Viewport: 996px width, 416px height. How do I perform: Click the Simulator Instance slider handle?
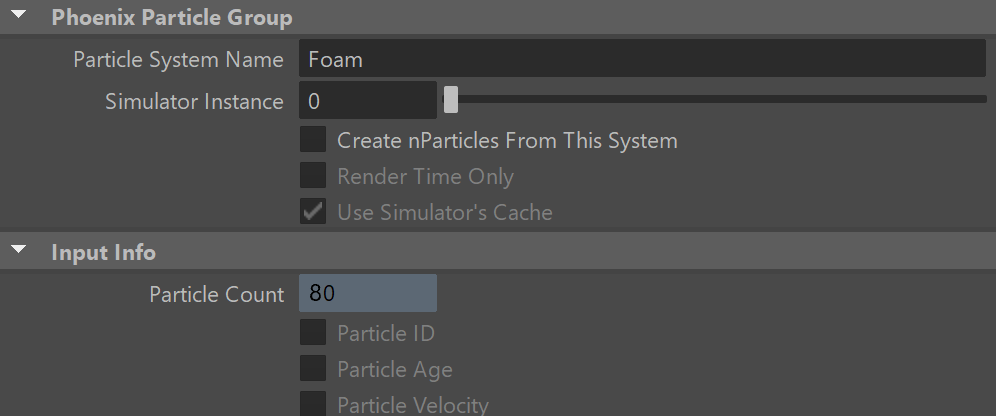[451, 100]
